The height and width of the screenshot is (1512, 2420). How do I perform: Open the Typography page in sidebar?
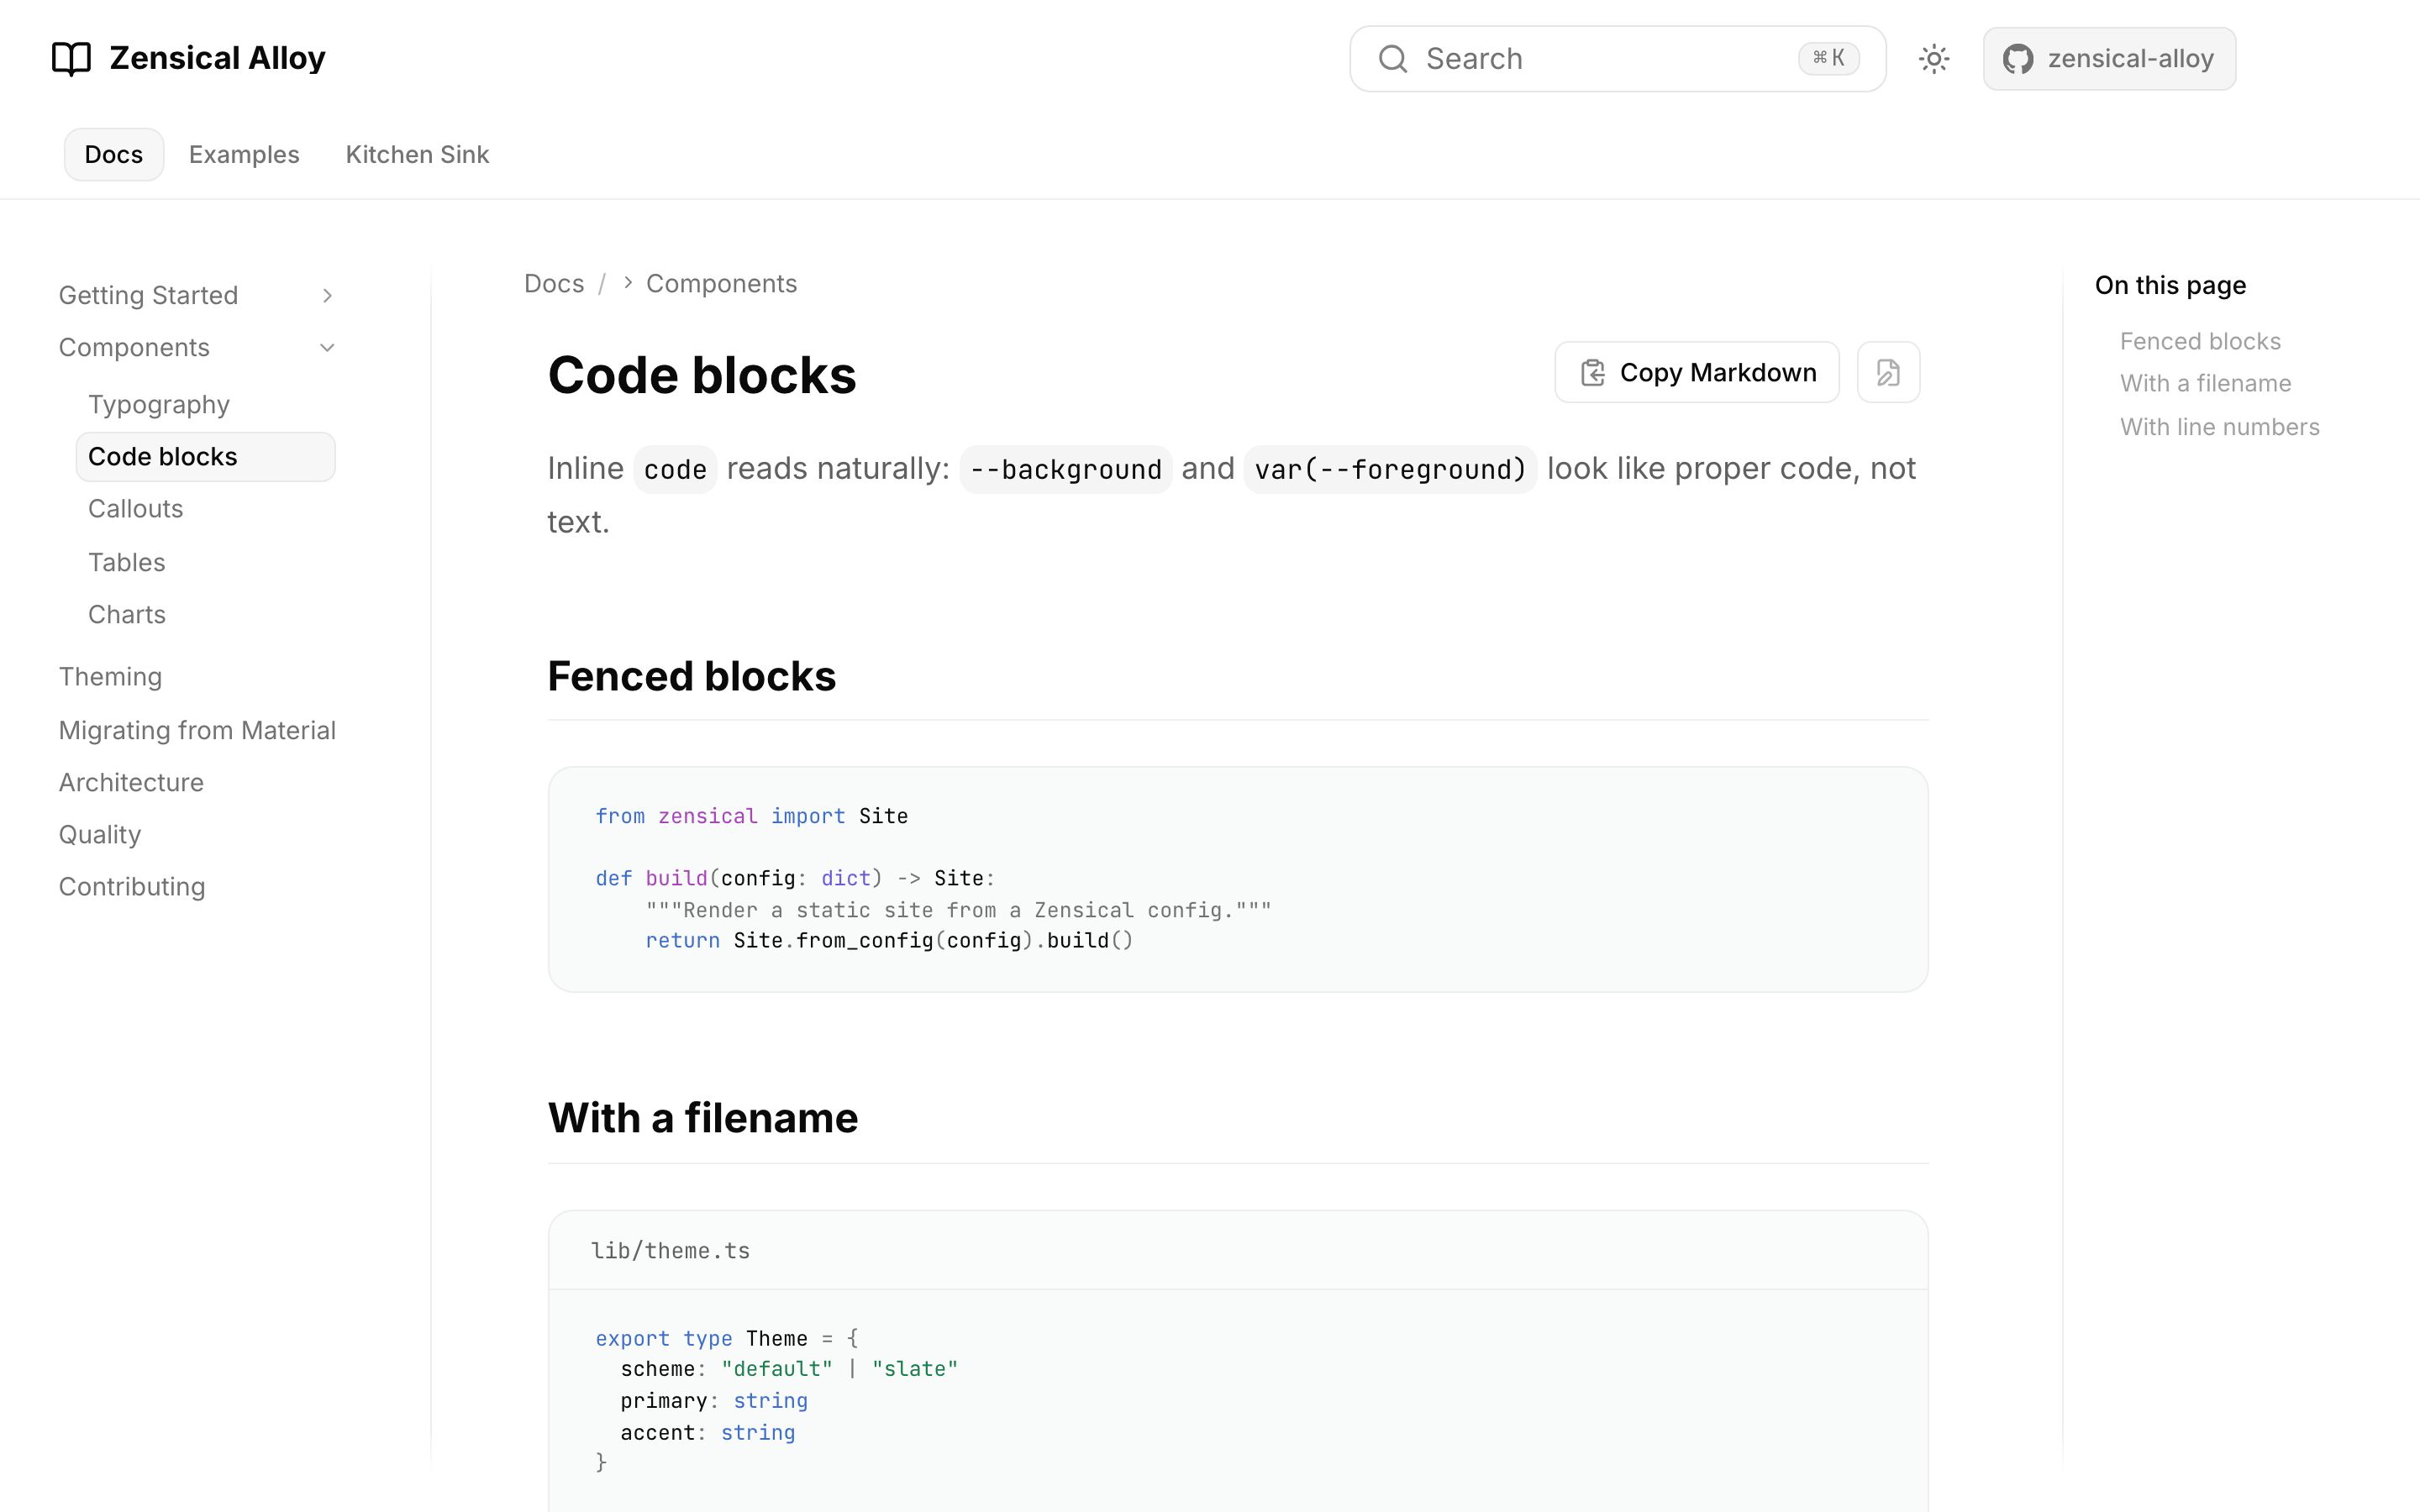[159, 404]
